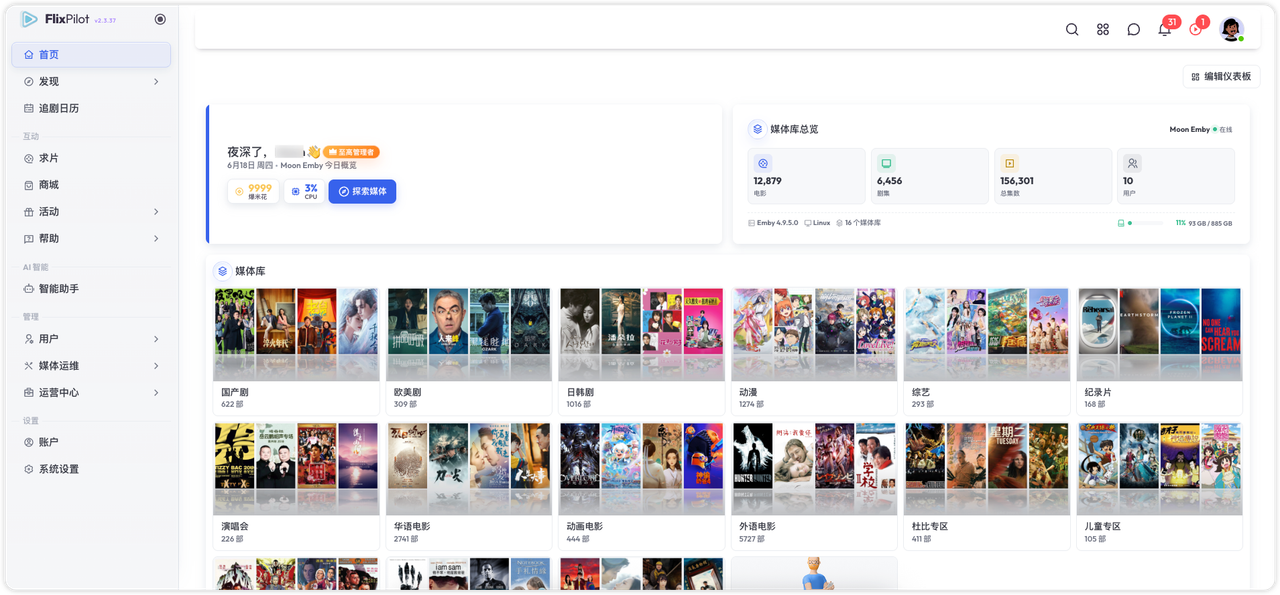The width and height of the screenshot is (1280, 595).
Task: Expand the 运营中心 chevron
Action: pos(156,392)
